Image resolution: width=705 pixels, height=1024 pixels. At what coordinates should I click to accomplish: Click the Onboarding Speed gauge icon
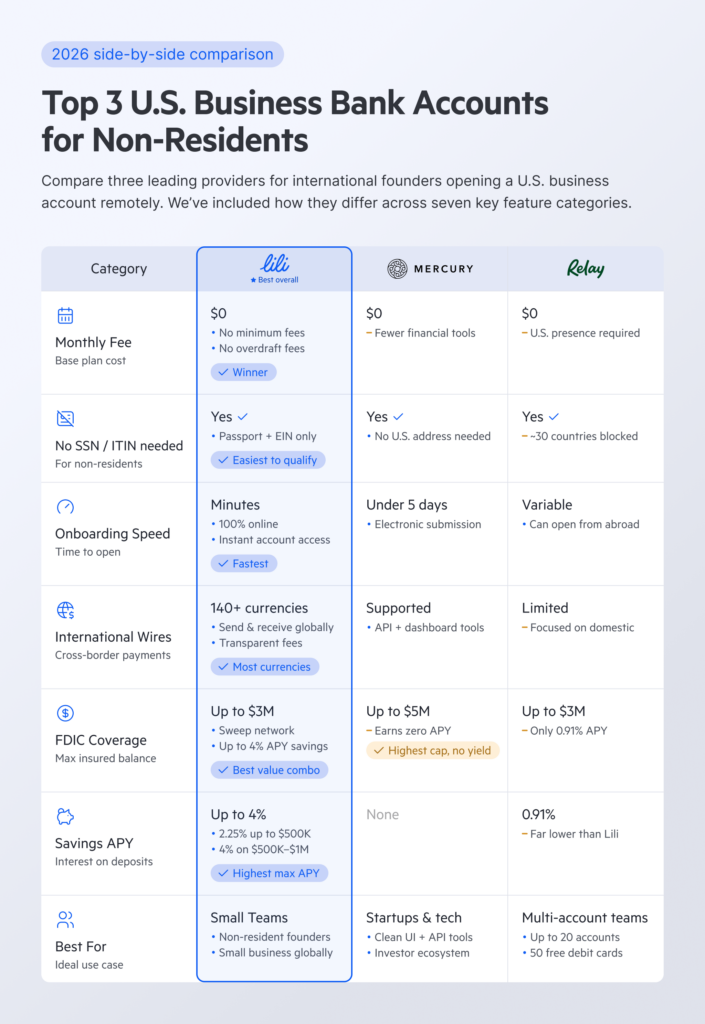(x=65, y=507)
